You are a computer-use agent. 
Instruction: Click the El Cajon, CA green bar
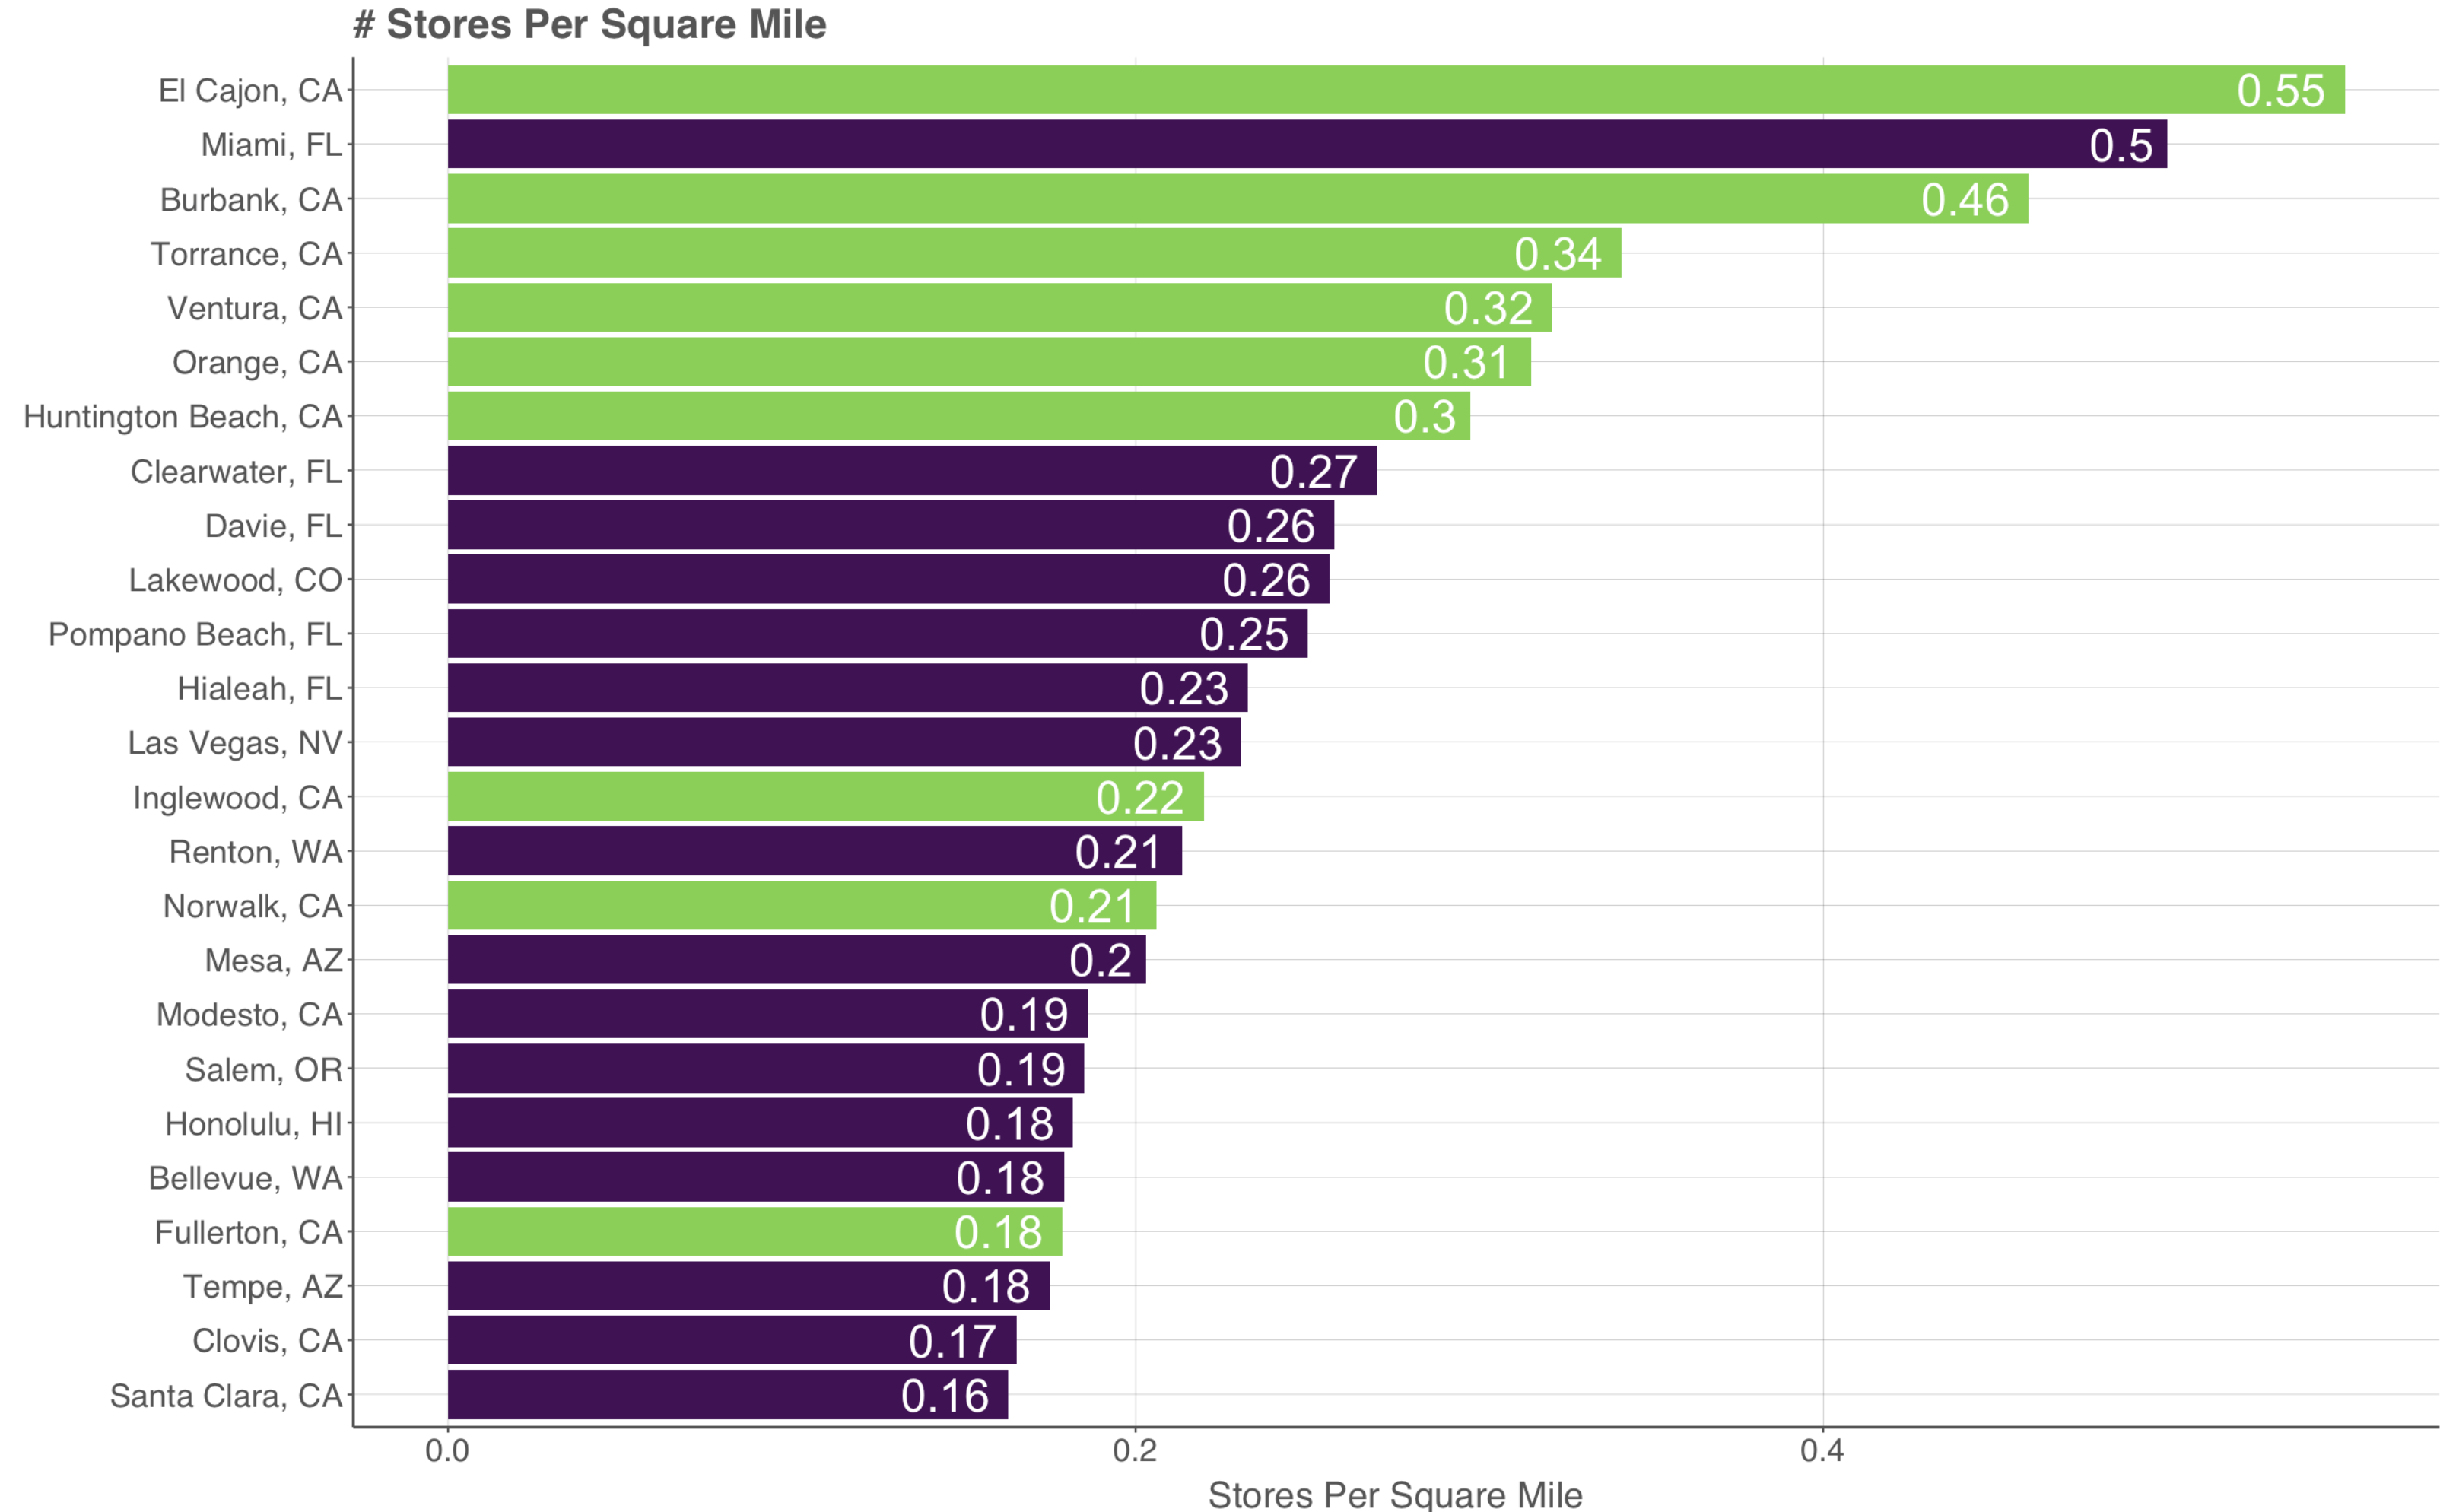1395,90
